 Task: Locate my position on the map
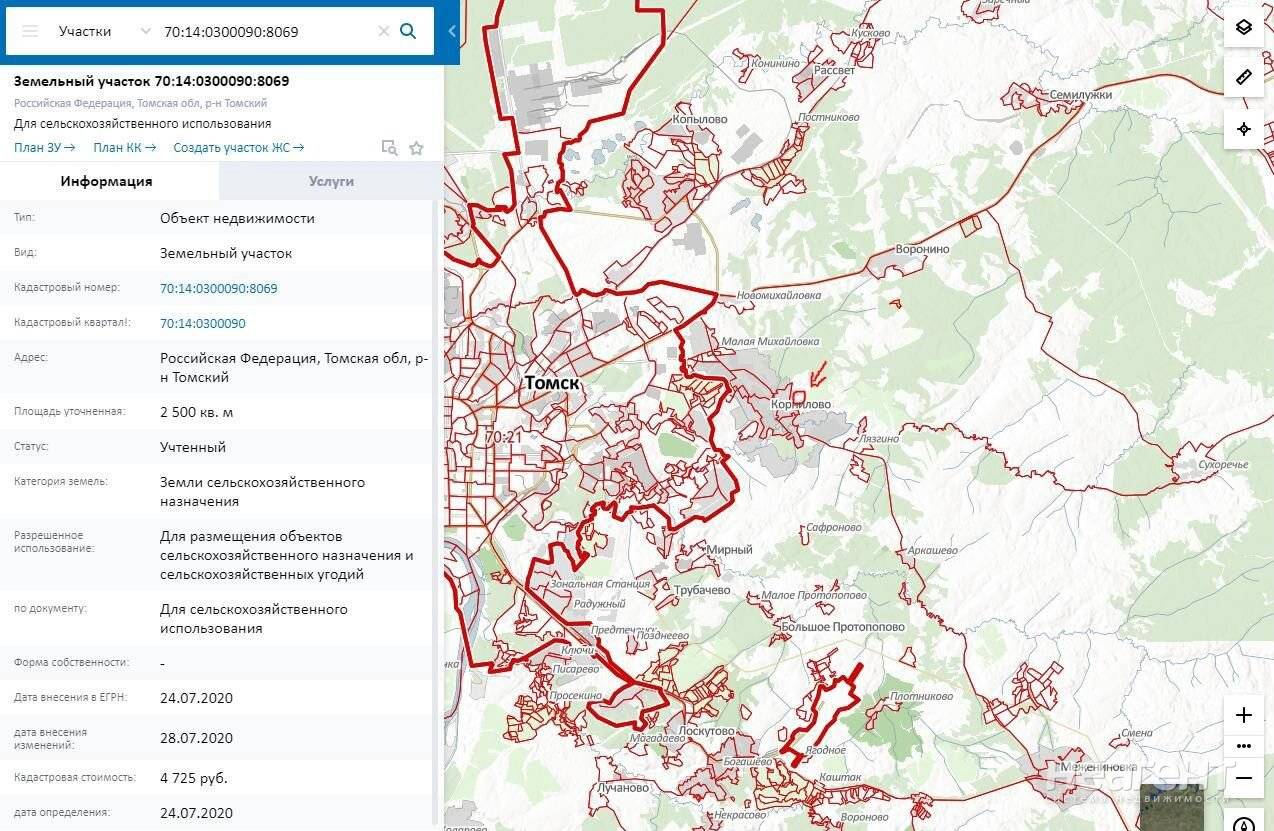[1244, 129]
